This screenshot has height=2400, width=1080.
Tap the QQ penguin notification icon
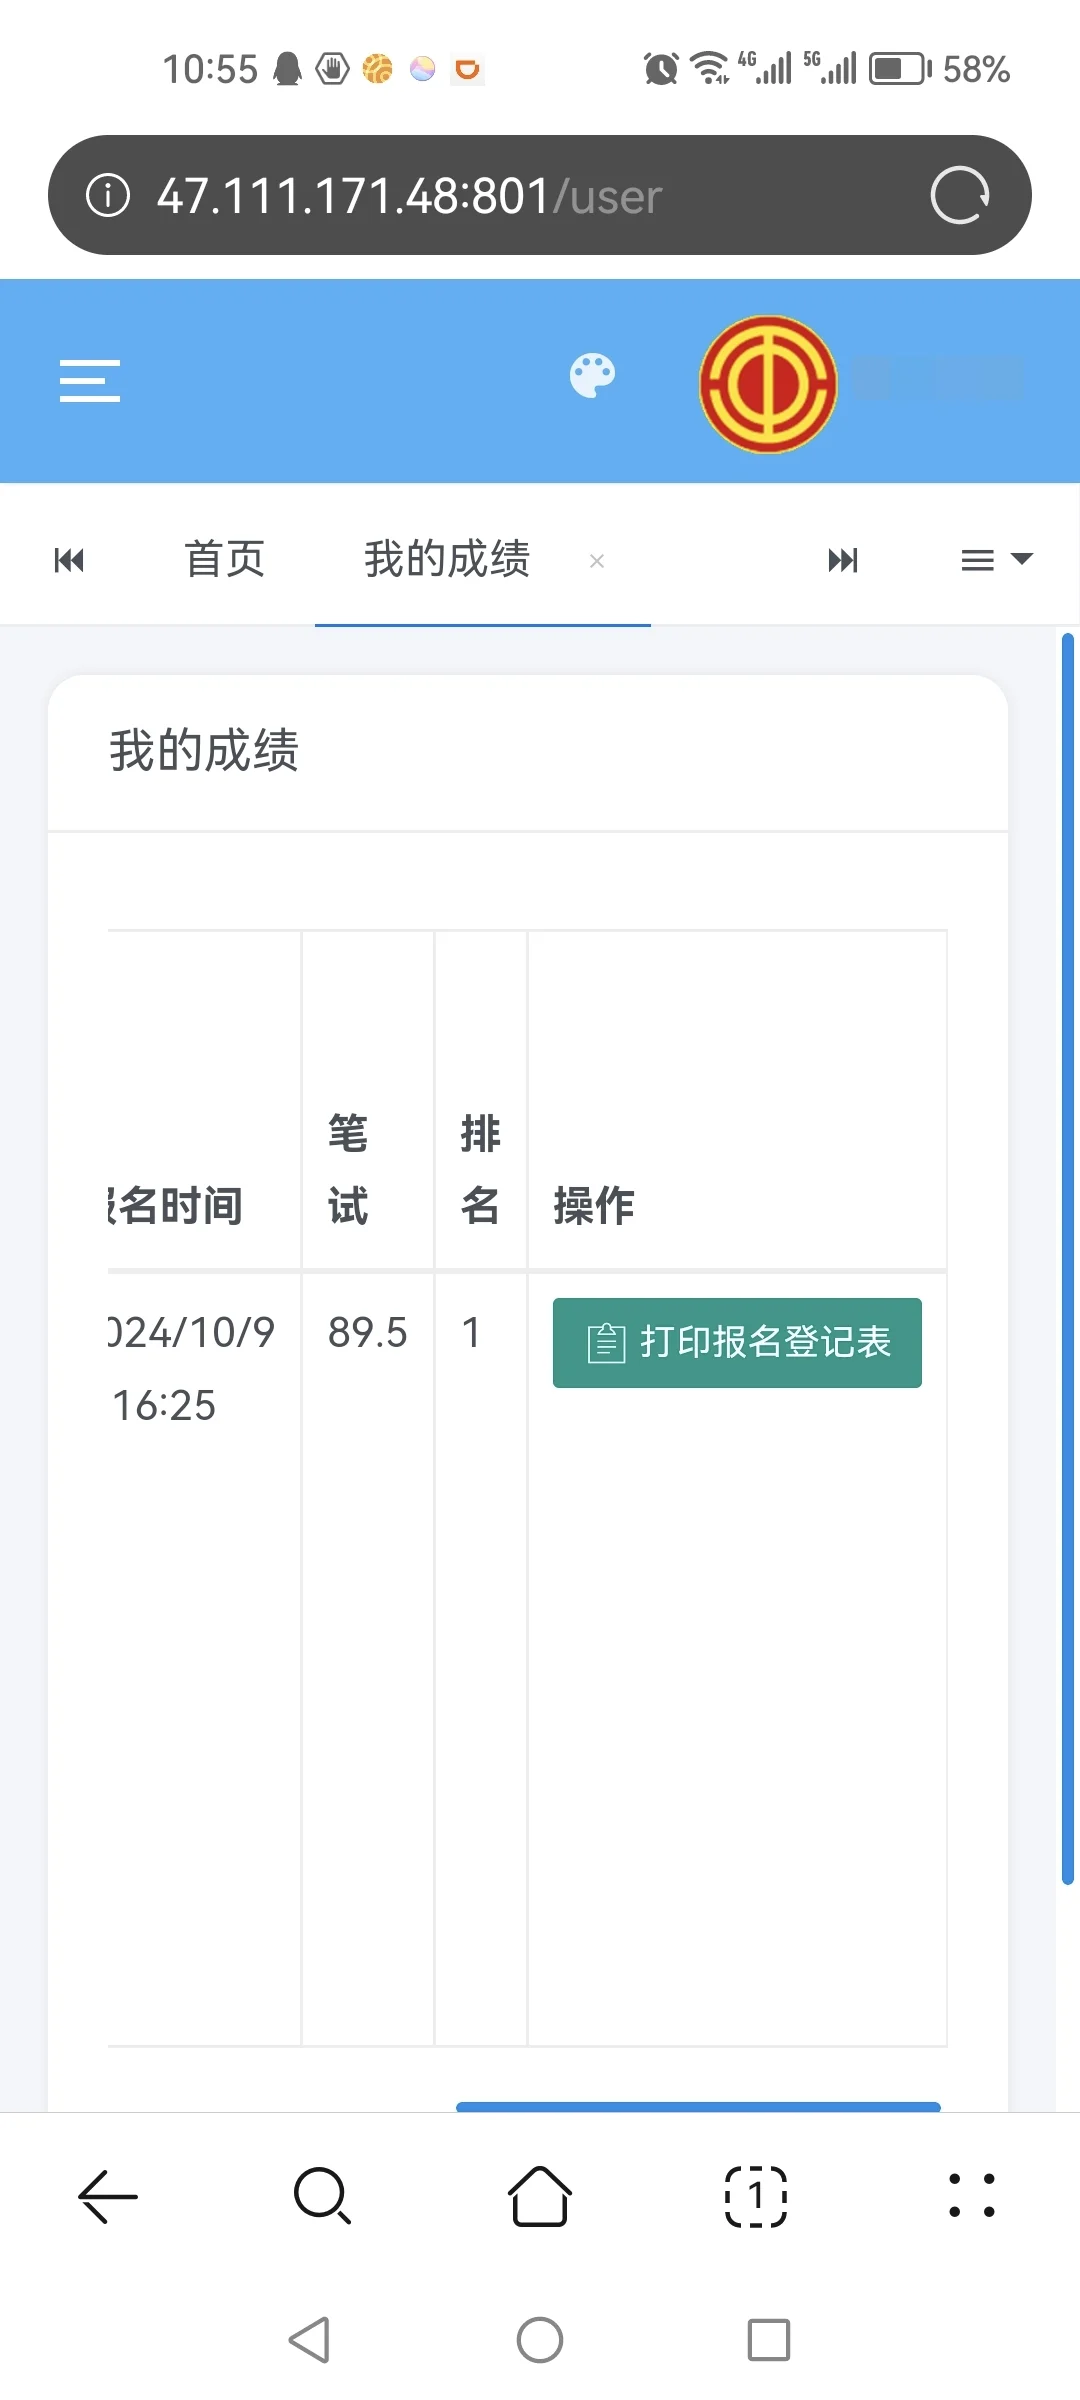pyautogui.click(x=288, y=69)
